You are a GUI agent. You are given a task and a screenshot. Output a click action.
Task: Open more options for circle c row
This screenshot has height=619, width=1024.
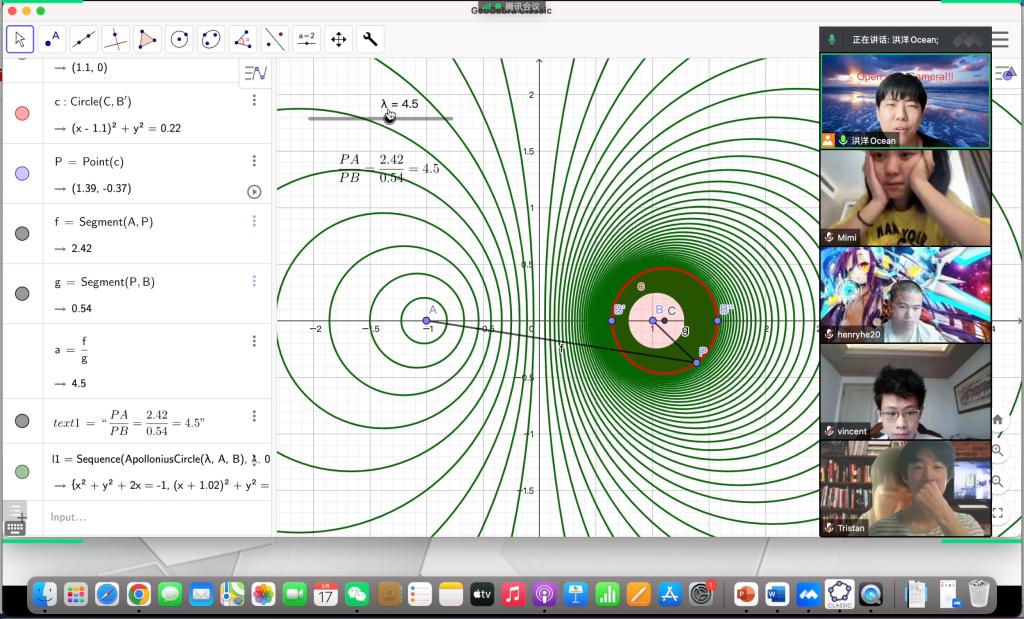coord(254,100)
